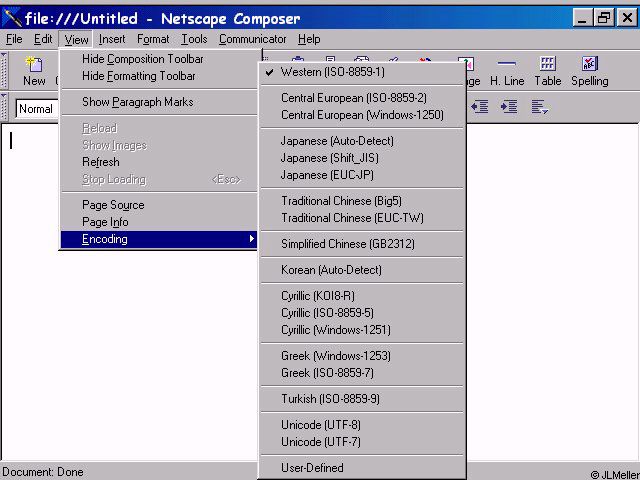Click the decrease indent icon
Image resolution: width=640 pixels, height=480 pixels.
[x=480, y=107]
